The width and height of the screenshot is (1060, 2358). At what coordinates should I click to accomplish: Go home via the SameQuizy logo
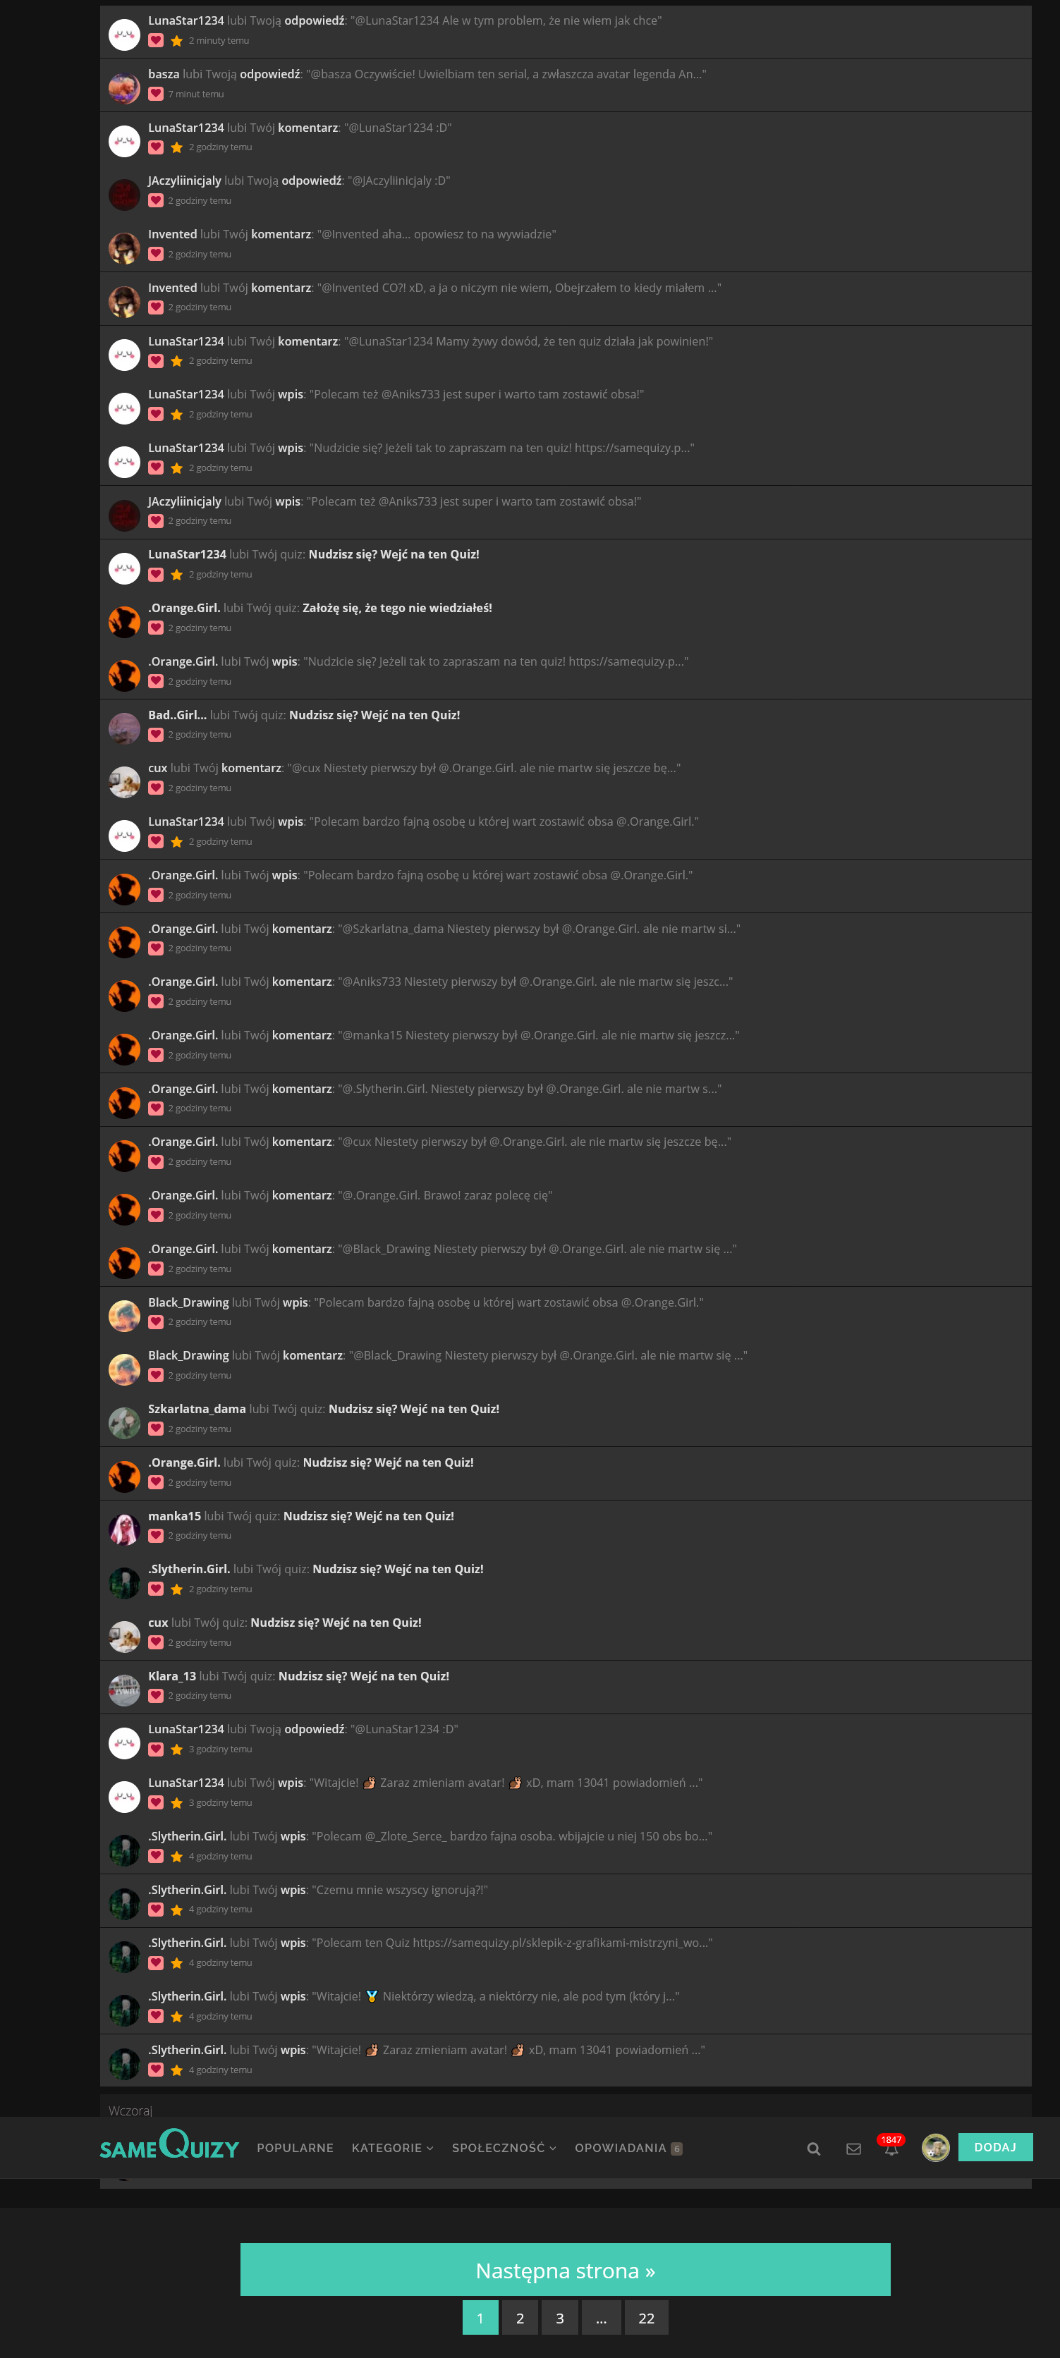pyautogui.click(x=169, y=2146)
